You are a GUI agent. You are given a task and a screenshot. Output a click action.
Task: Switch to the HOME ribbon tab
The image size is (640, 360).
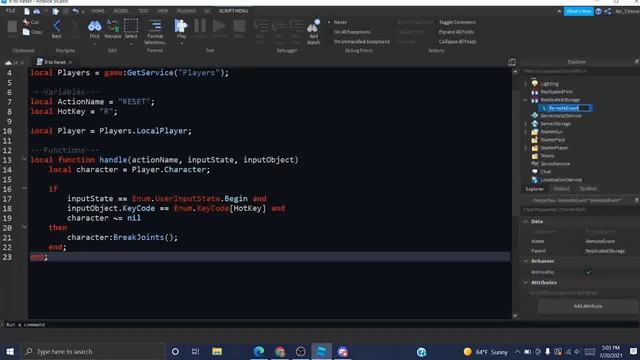98,11
